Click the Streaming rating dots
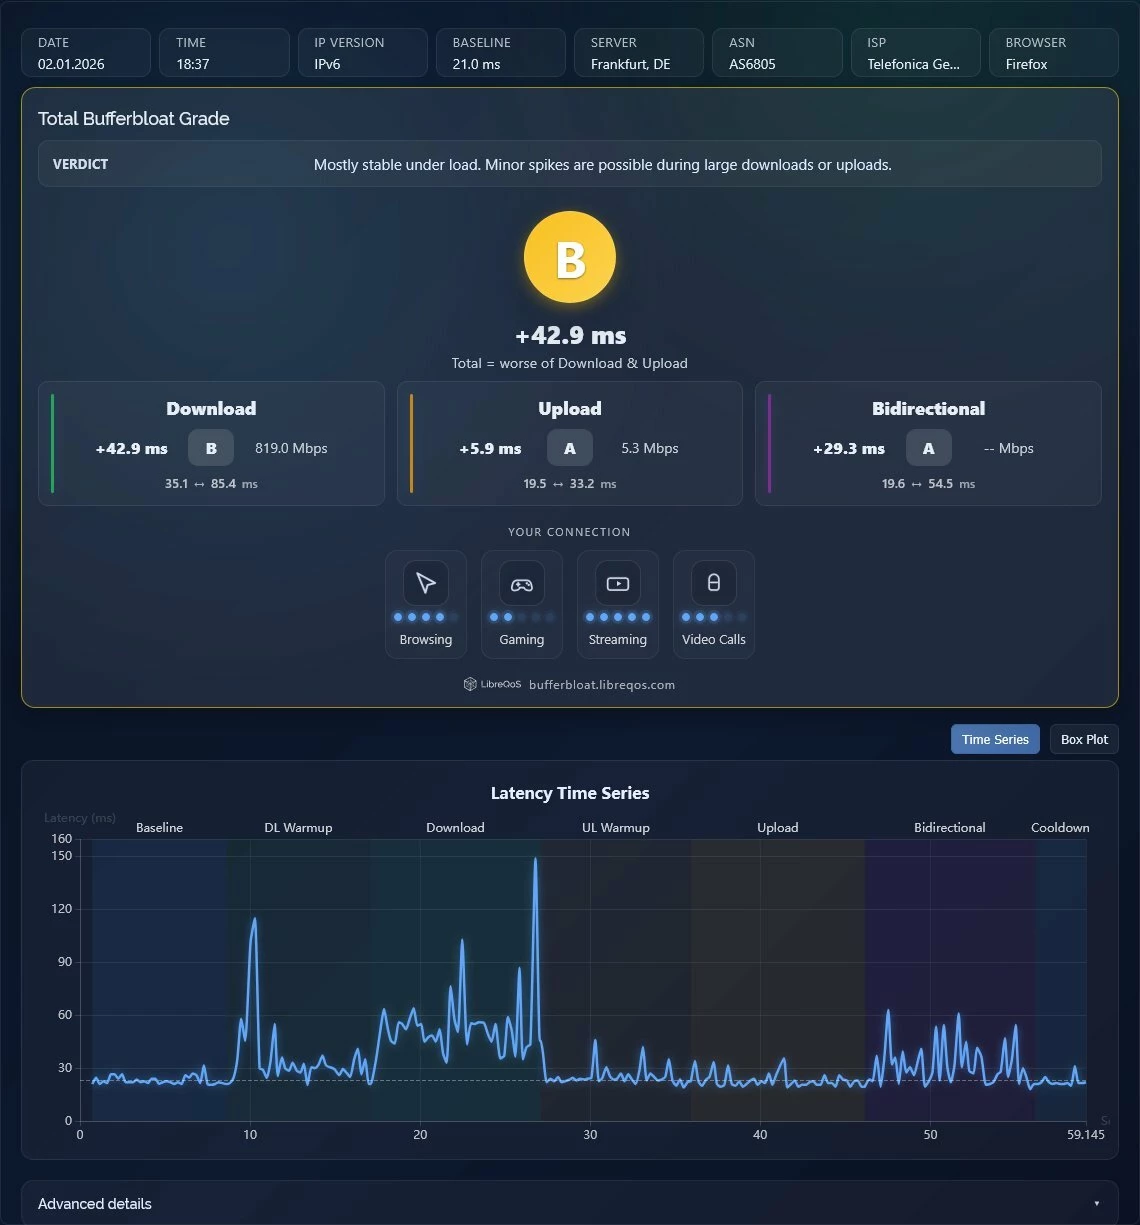The width and height of the screenshot is (1140, 1225). (618, 617)
